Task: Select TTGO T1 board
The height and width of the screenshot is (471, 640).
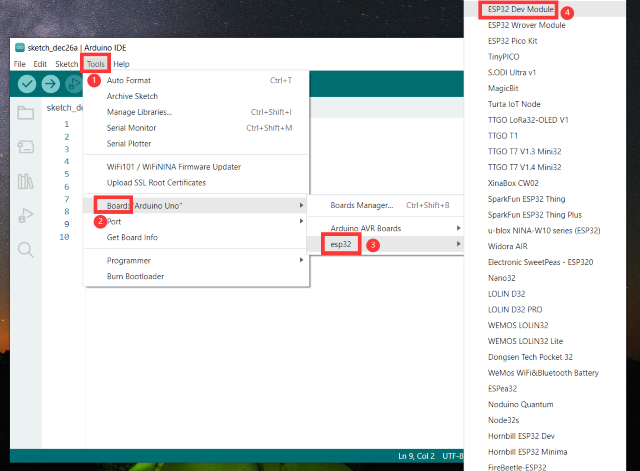Action: click(x=544, y=136)
